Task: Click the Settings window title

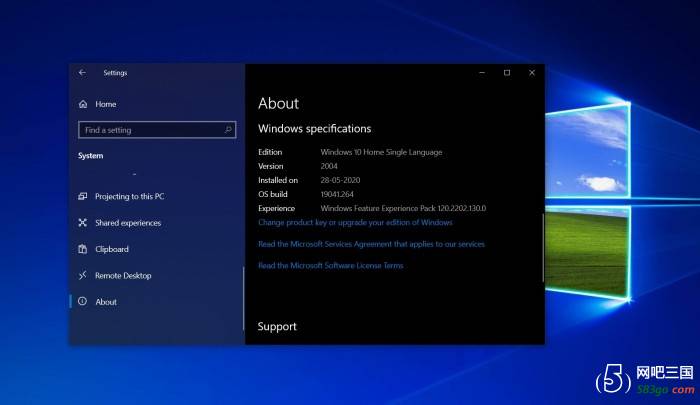Action: point(115,72)
